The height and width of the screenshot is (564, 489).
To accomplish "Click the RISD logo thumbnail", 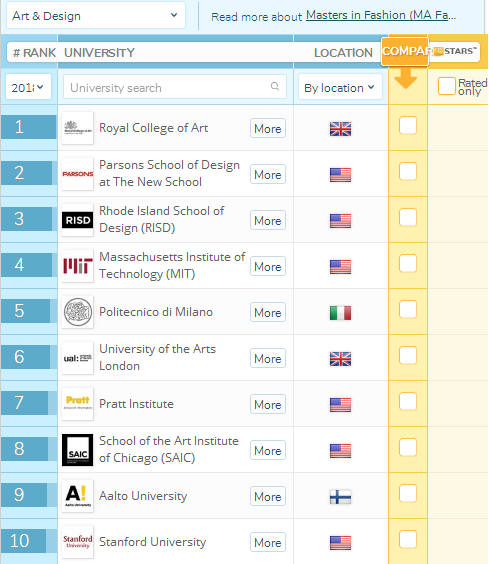I will (x=78, y=220).
